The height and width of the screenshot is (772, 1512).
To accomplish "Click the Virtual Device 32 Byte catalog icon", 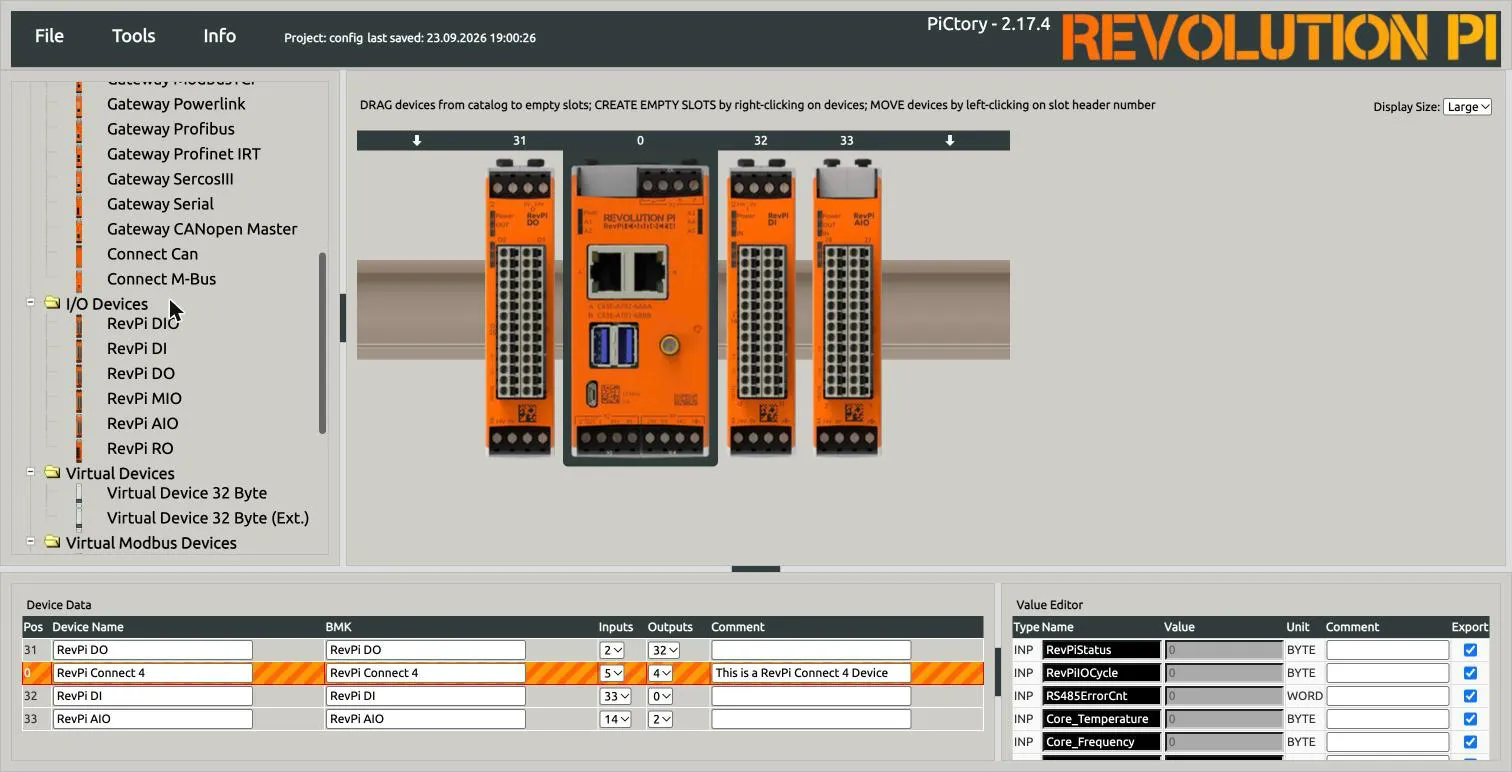I will [79, 493].
